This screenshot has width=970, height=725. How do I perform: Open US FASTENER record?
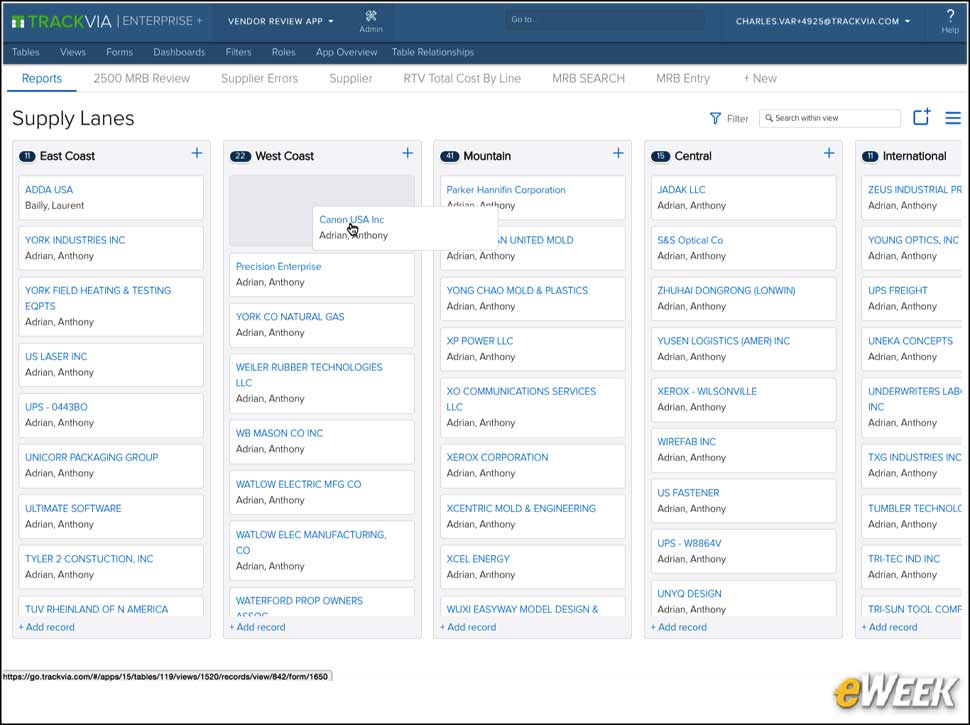click(x=688, y=492)
